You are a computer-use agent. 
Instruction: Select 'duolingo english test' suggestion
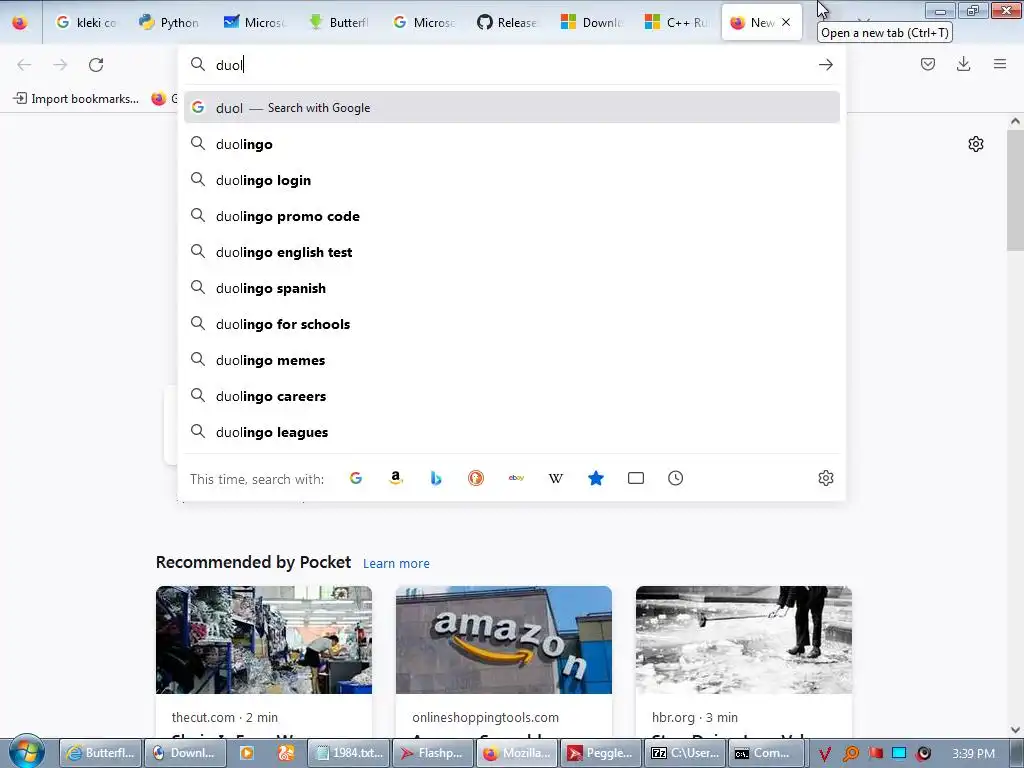click(511, 252)
